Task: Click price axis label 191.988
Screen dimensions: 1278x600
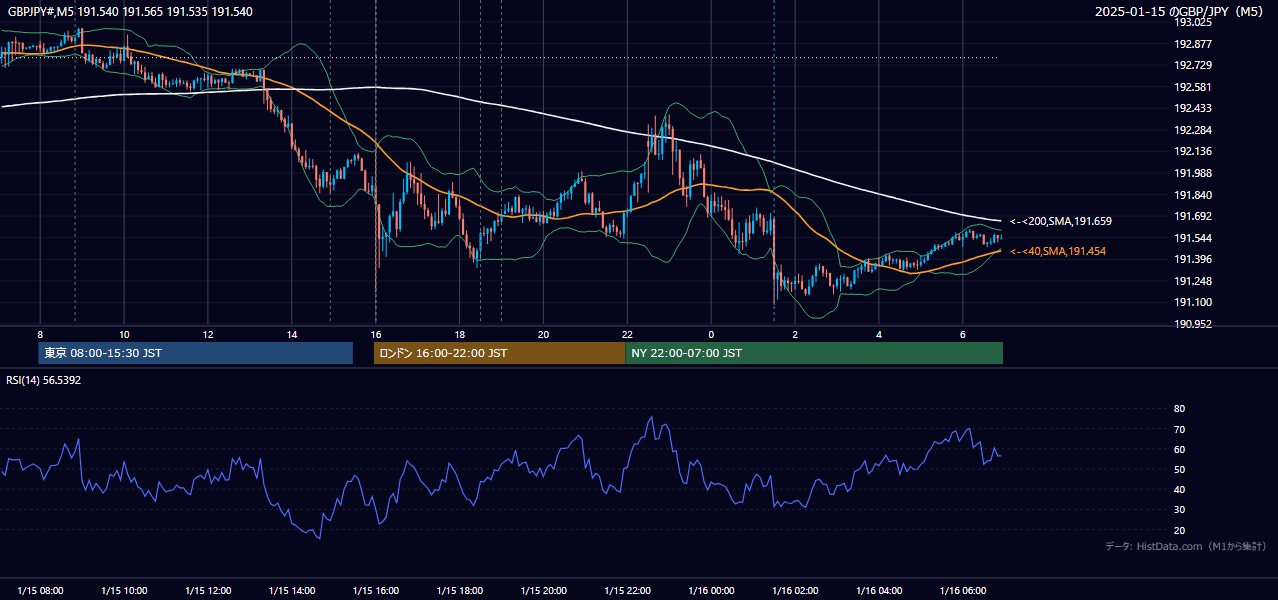Action: (x=1193, y=173)
